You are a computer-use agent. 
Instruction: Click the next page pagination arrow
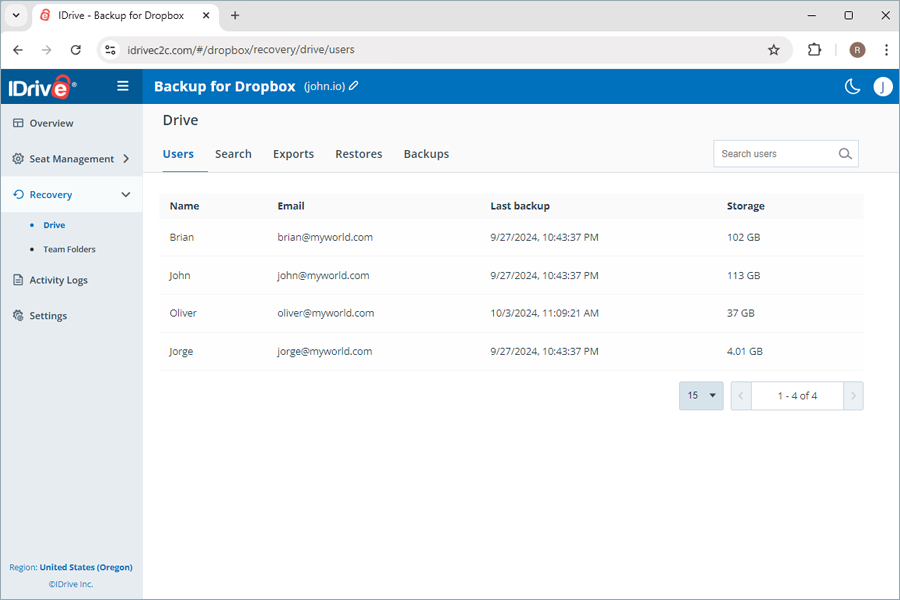point(854,395)
